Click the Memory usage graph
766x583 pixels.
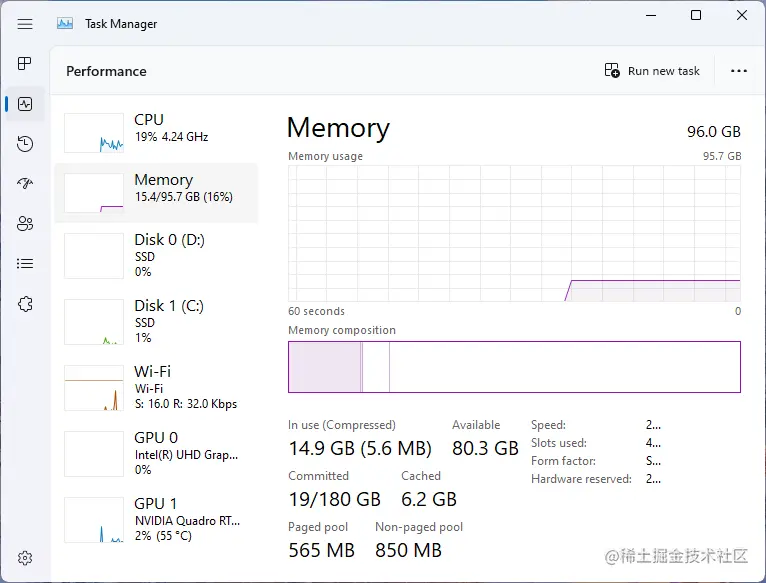[x=514, y=233]
